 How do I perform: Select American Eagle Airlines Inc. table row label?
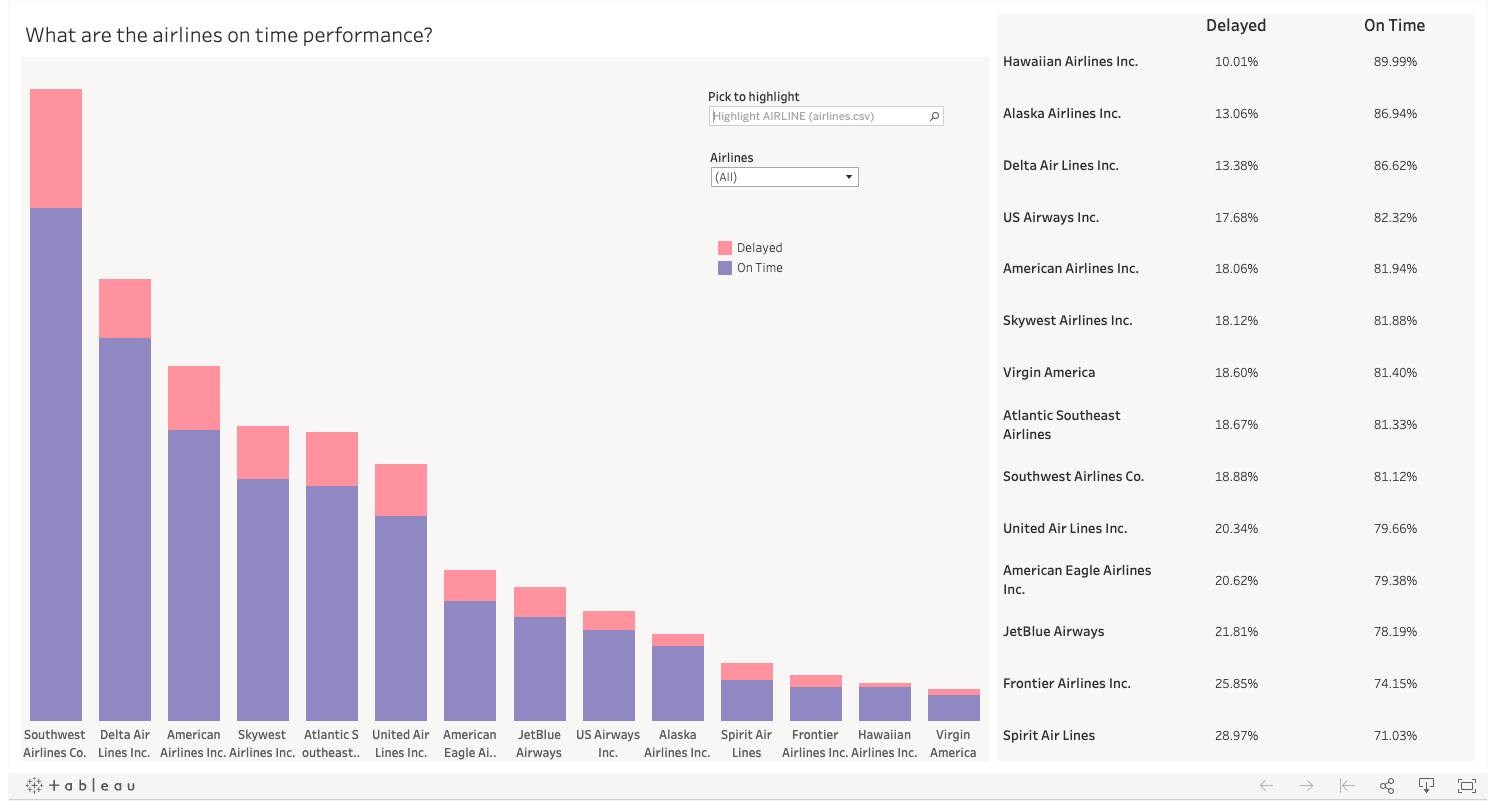click(x=1077, y=580)
